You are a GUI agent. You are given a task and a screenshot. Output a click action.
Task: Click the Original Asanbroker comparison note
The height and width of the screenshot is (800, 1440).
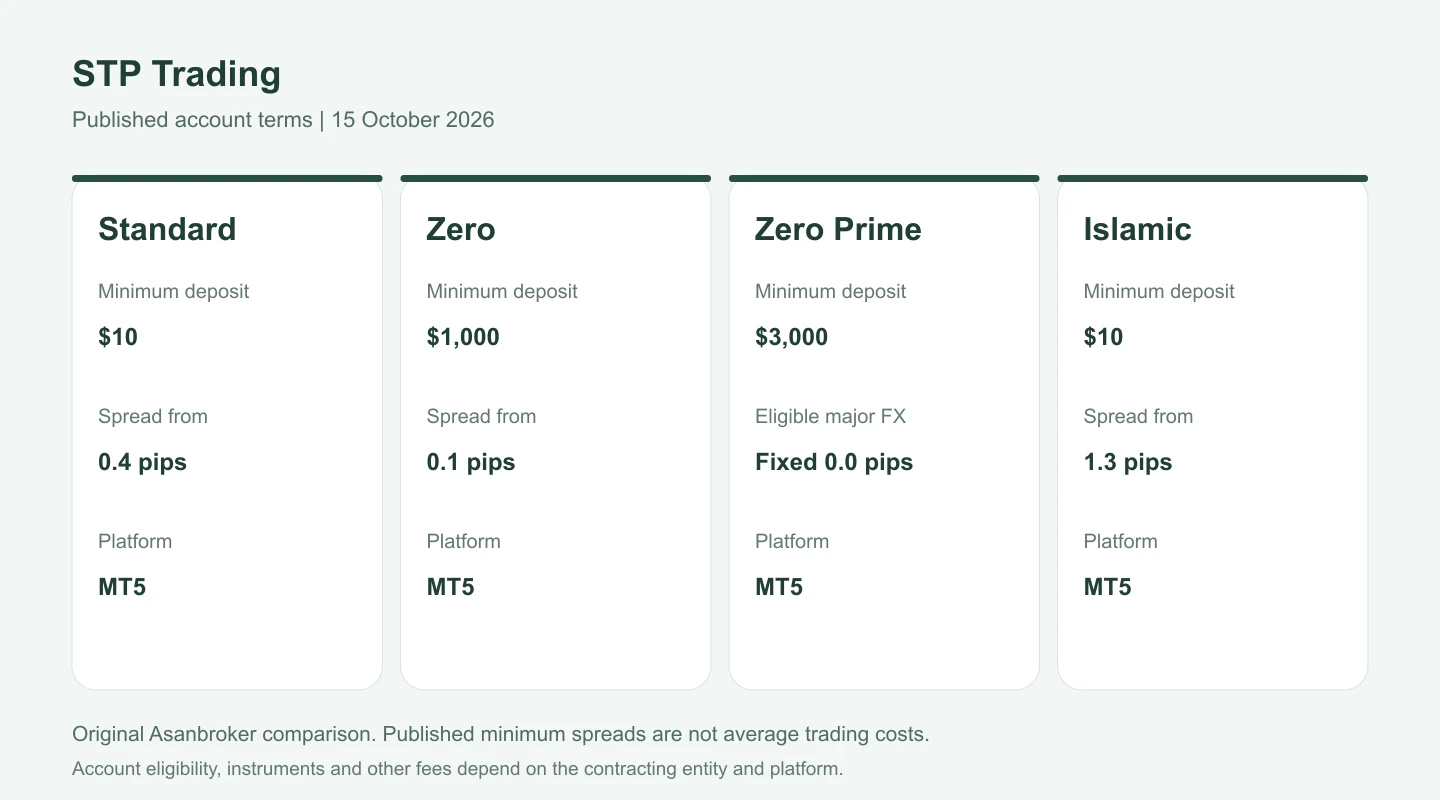501,734
